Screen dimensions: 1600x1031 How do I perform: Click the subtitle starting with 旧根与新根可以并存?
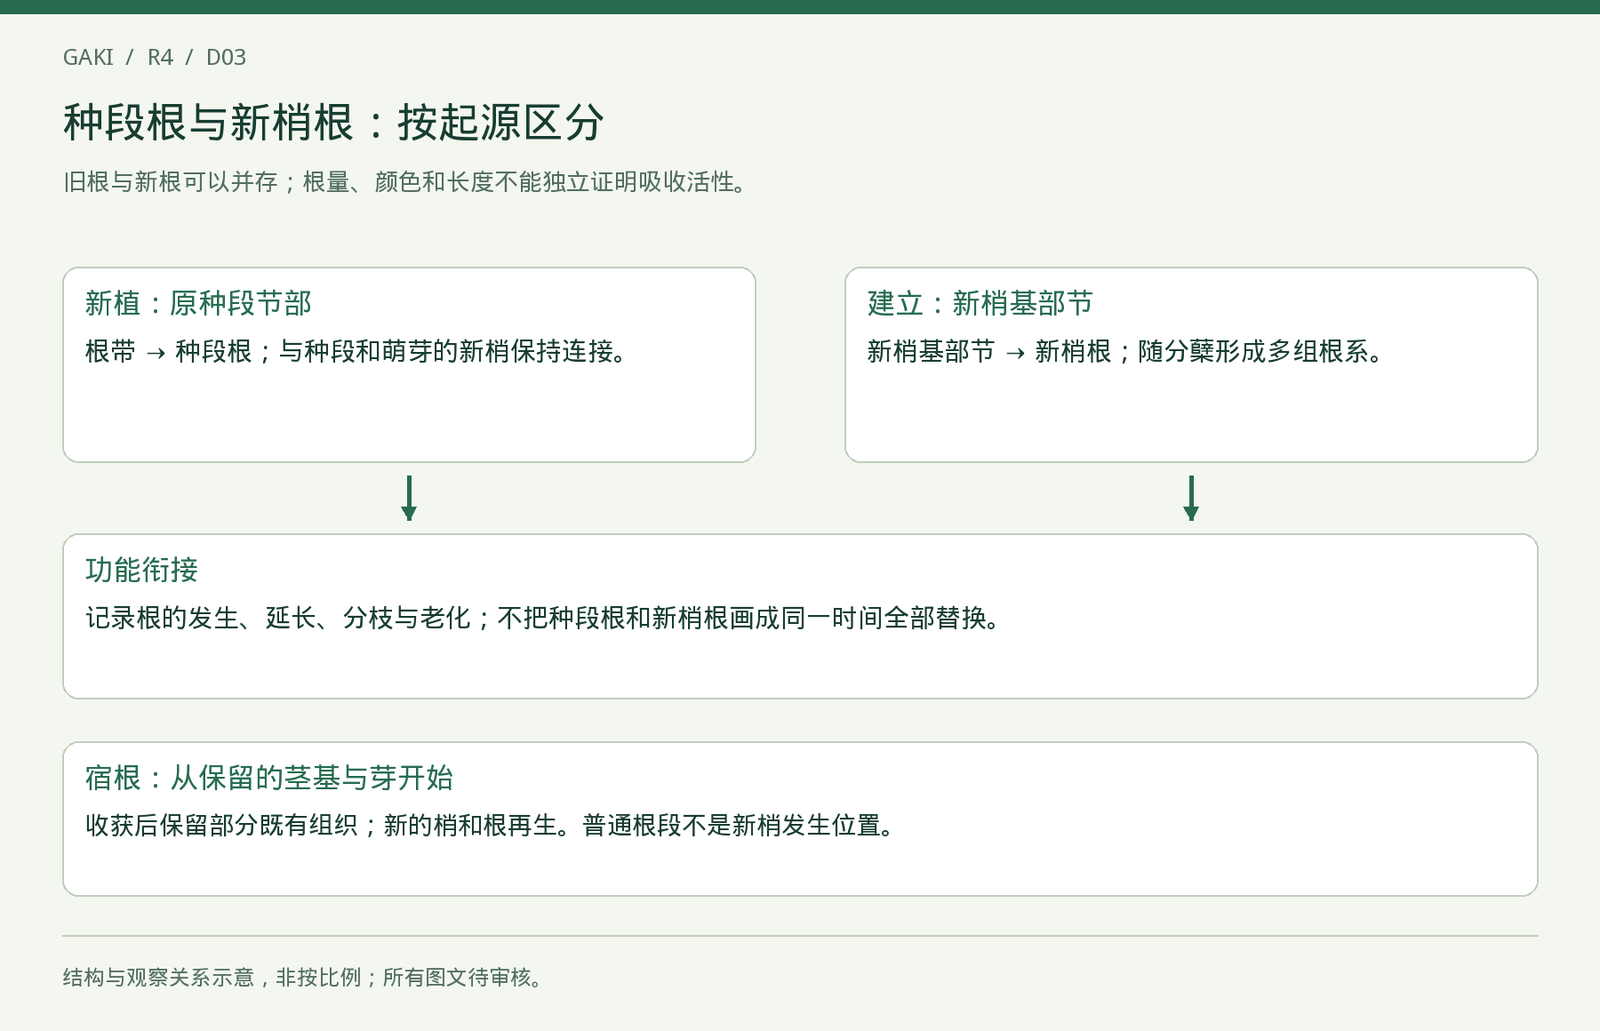click(x=405, y=182)
